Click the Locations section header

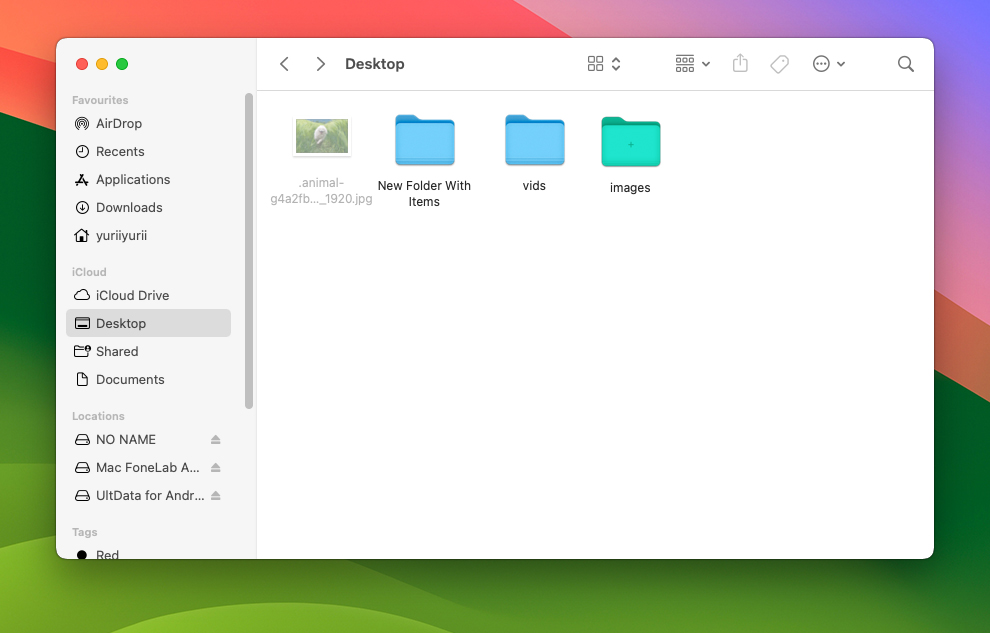pos(98,416)
